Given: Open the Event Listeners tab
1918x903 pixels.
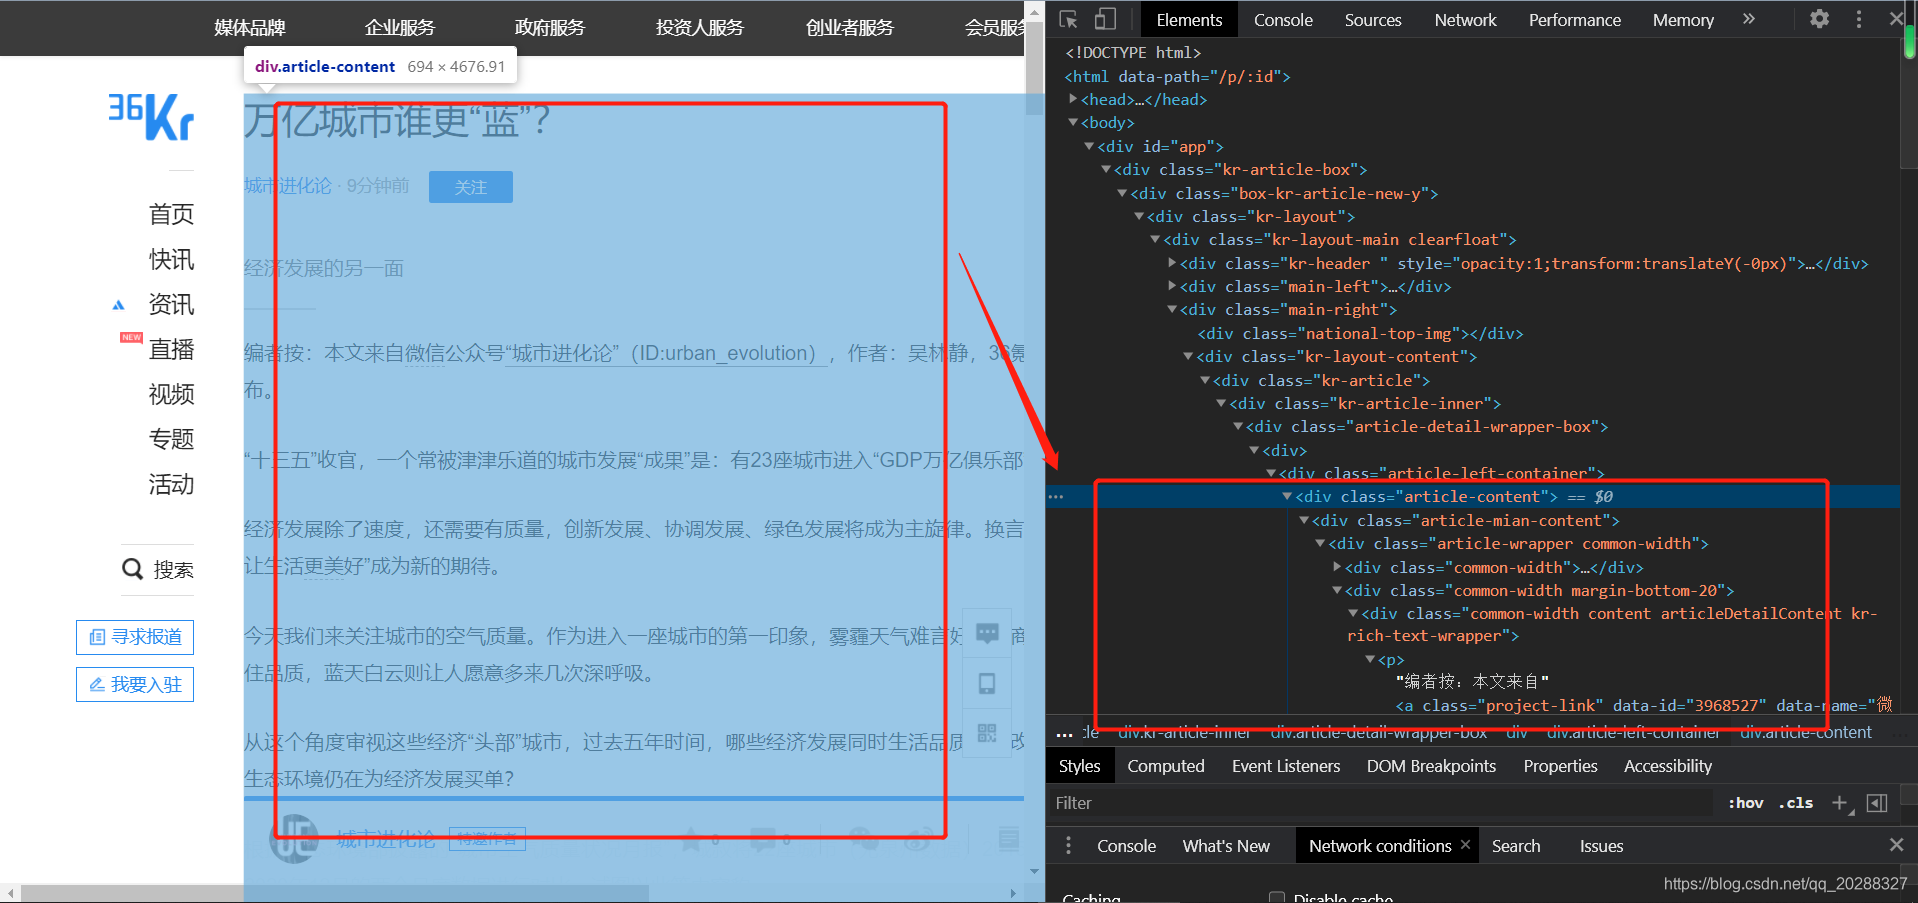Looking at the screenshot, I should coord(1286,766).
